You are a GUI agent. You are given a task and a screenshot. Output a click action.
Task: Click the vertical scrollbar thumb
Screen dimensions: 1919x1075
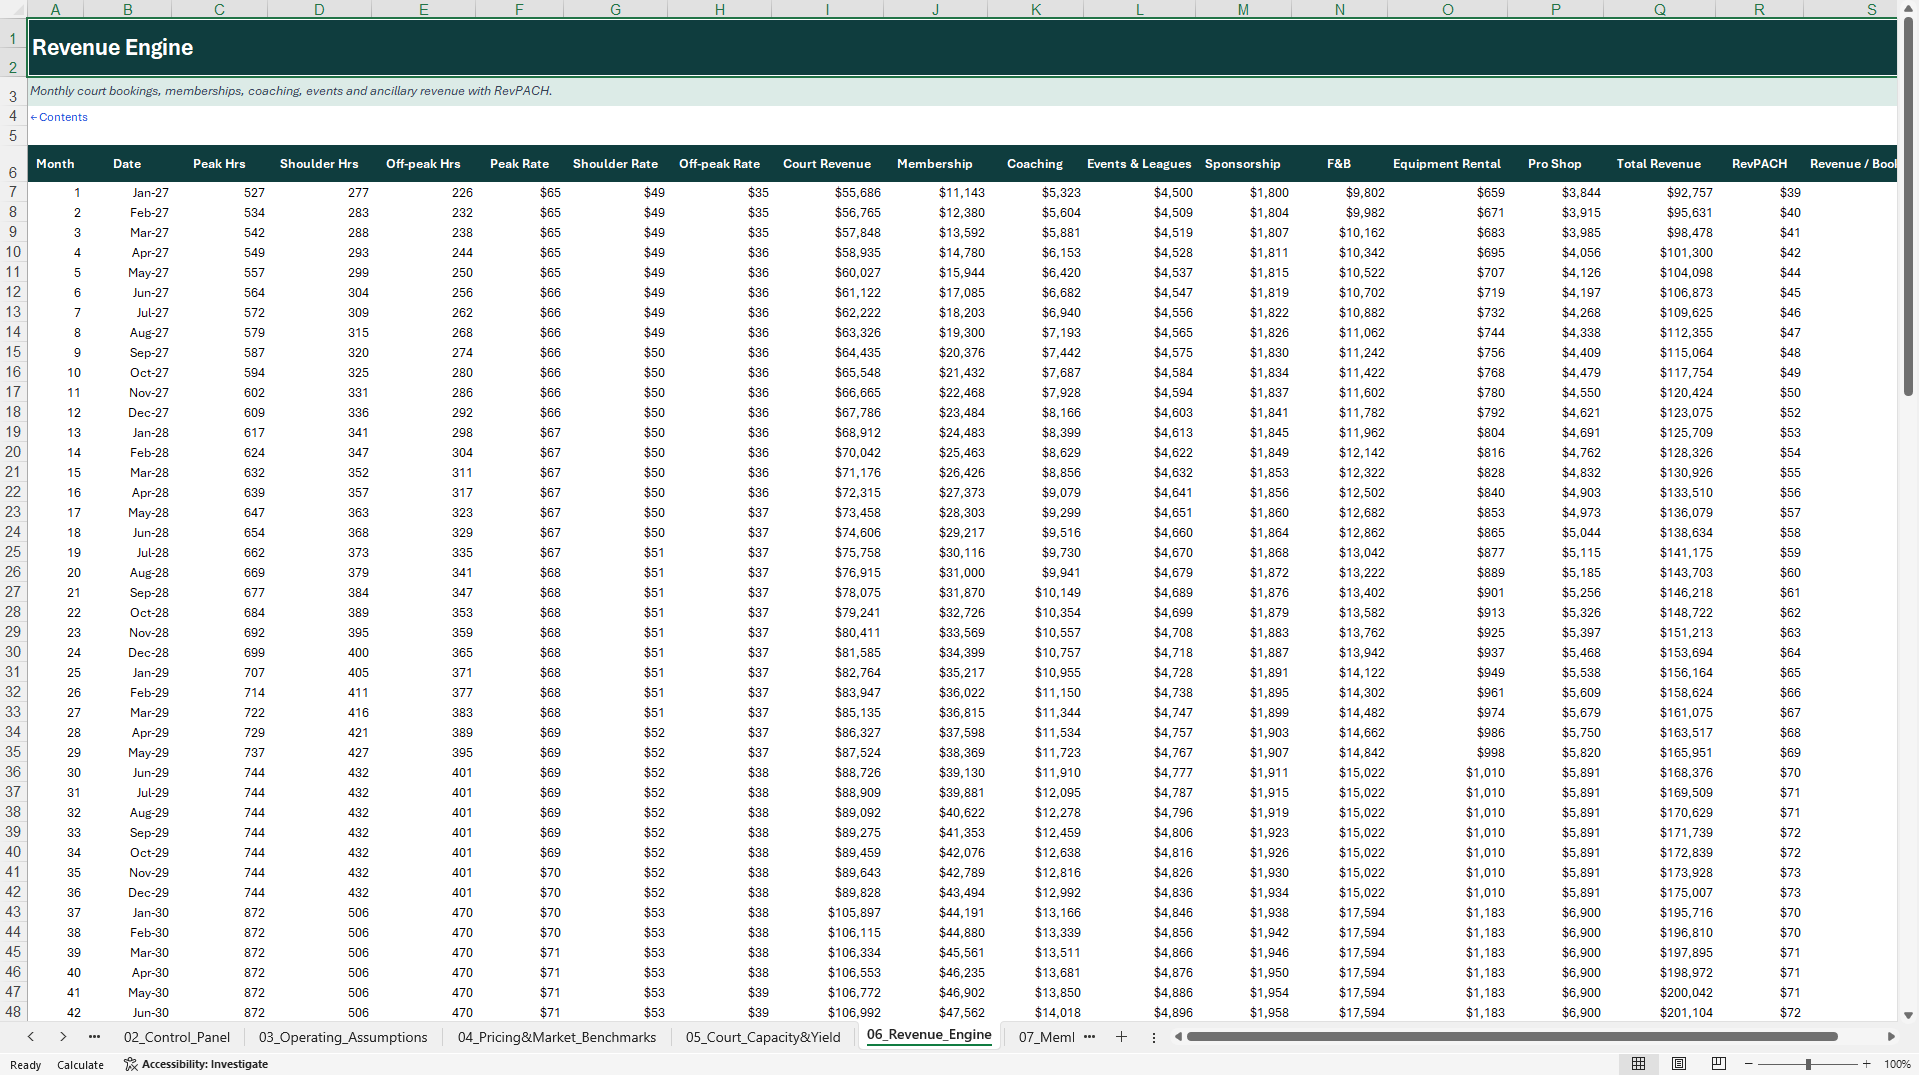(x=1908, y=207)
